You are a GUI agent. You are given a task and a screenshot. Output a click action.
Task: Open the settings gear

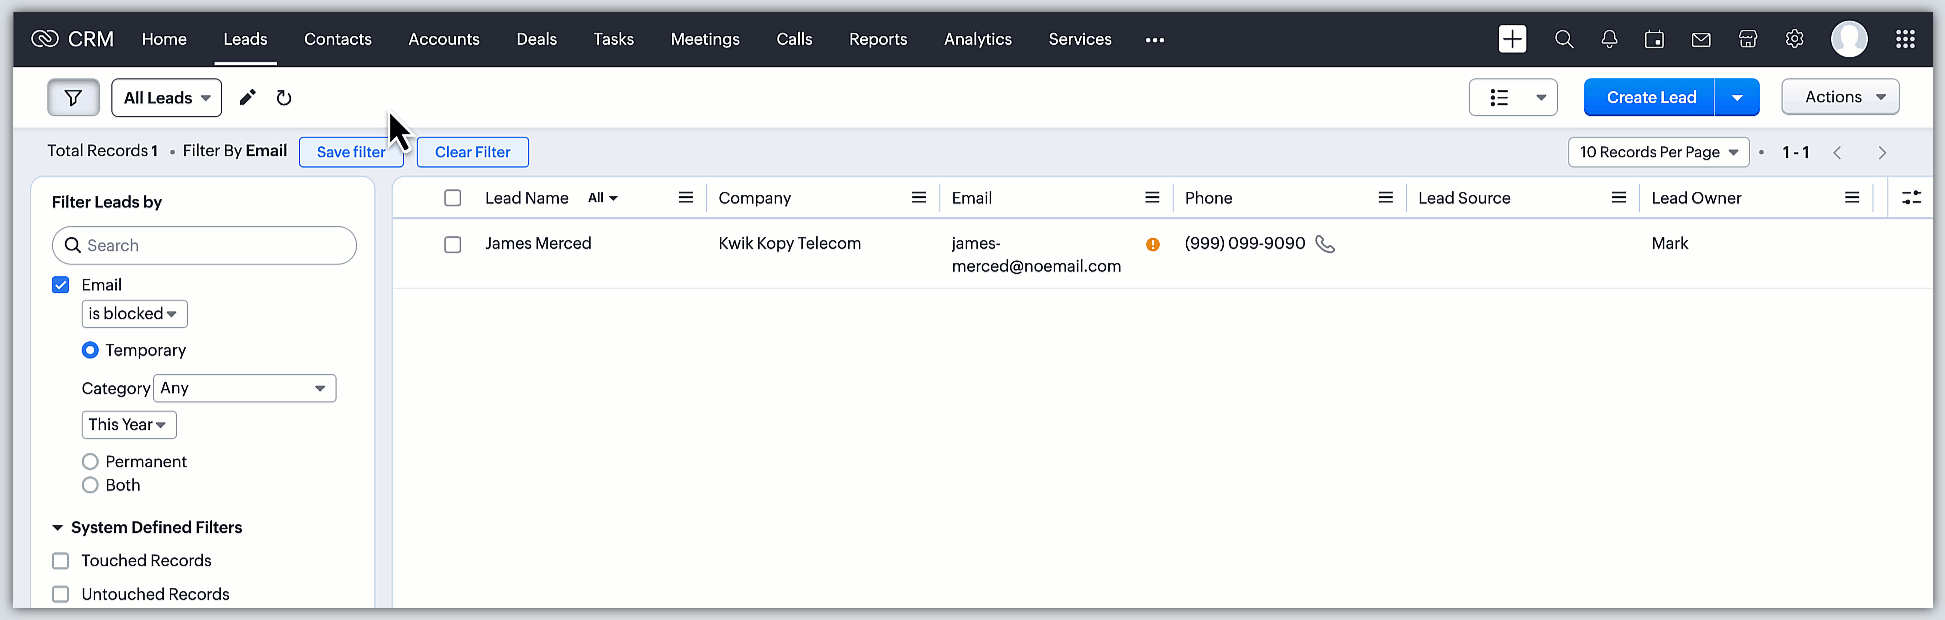[1795, 39]
